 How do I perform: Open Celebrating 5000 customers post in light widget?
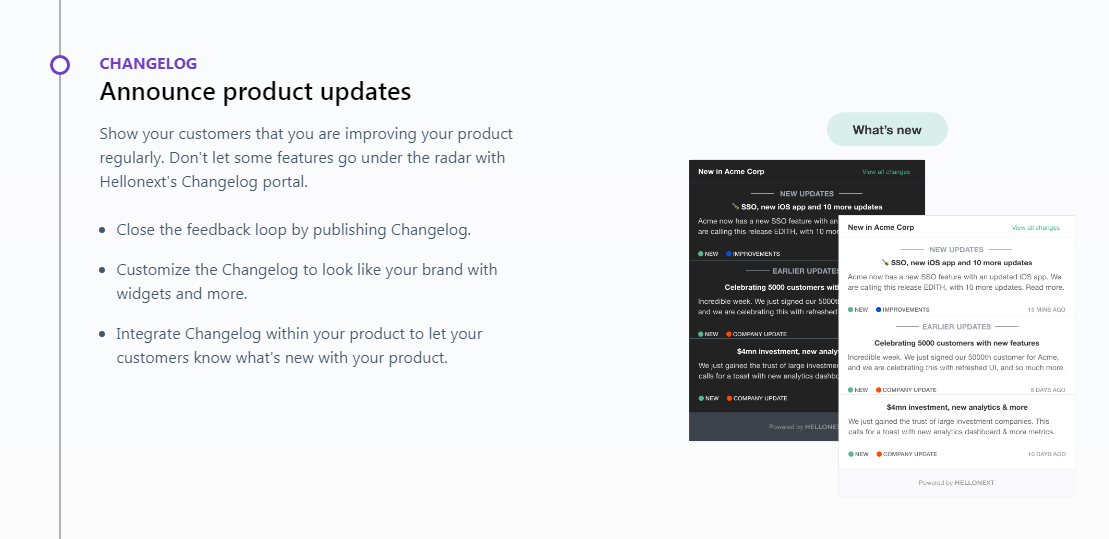coord(956,343)
